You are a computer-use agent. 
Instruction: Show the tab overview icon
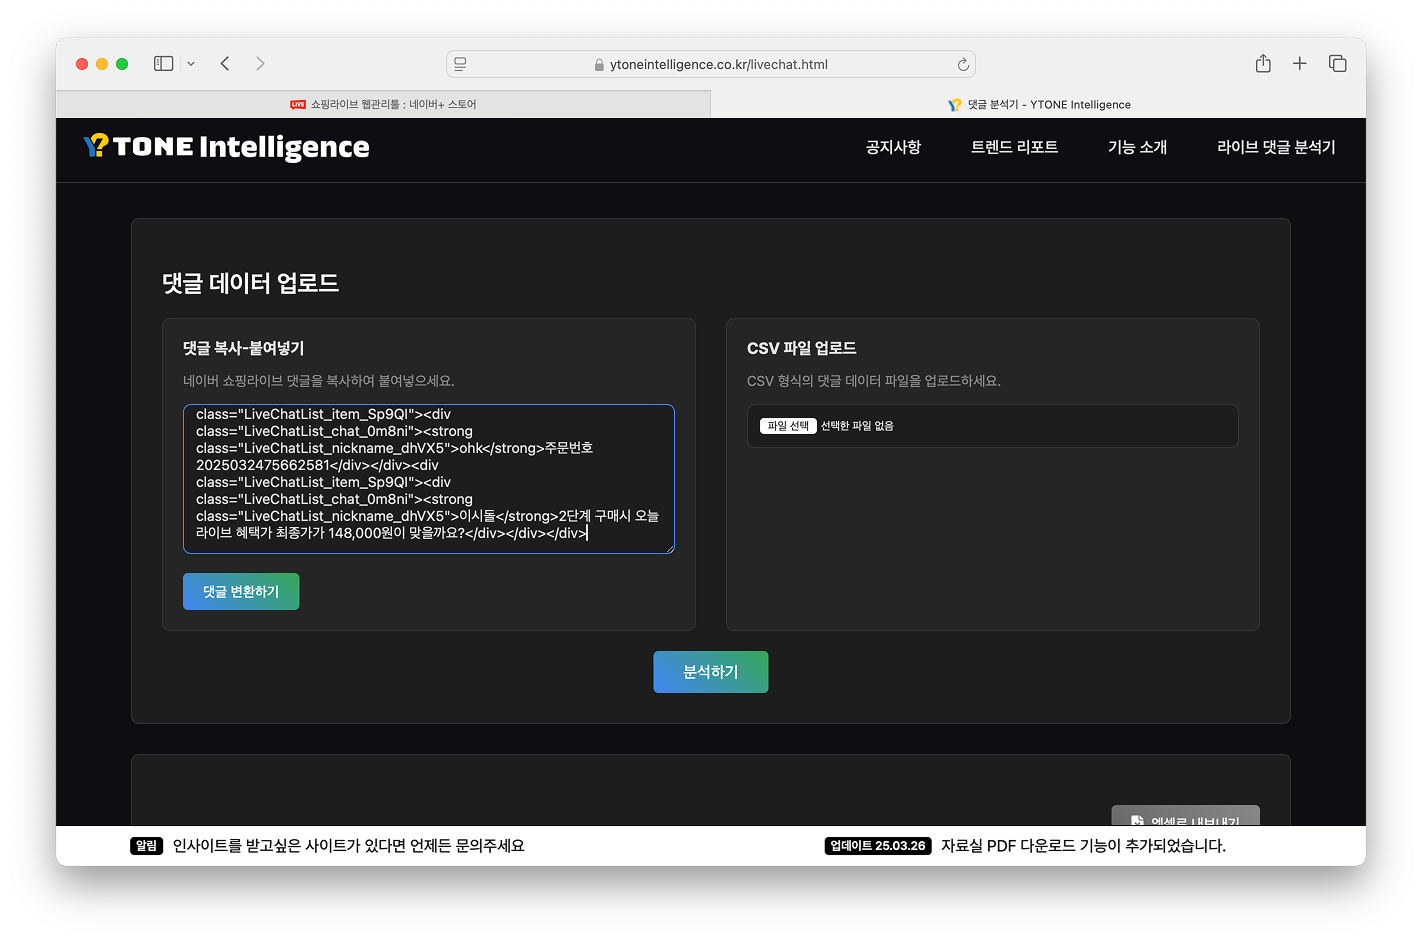click(x=1338, y=63)
